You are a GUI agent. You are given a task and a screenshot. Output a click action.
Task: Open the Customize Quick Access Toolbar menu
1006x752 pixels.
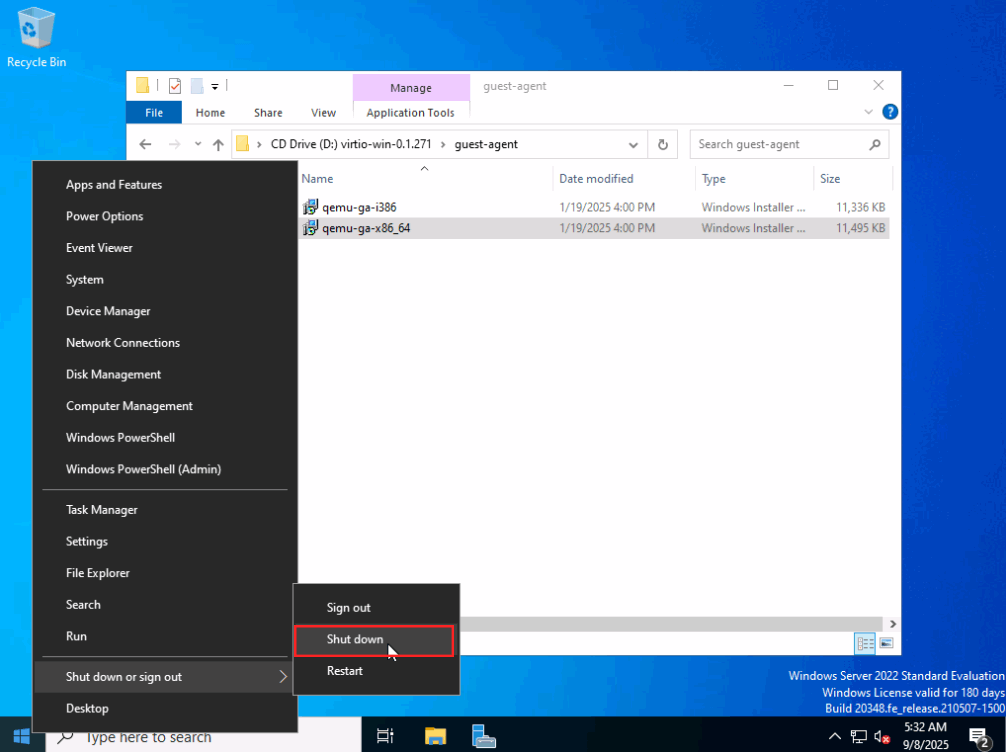pos(213,86)
